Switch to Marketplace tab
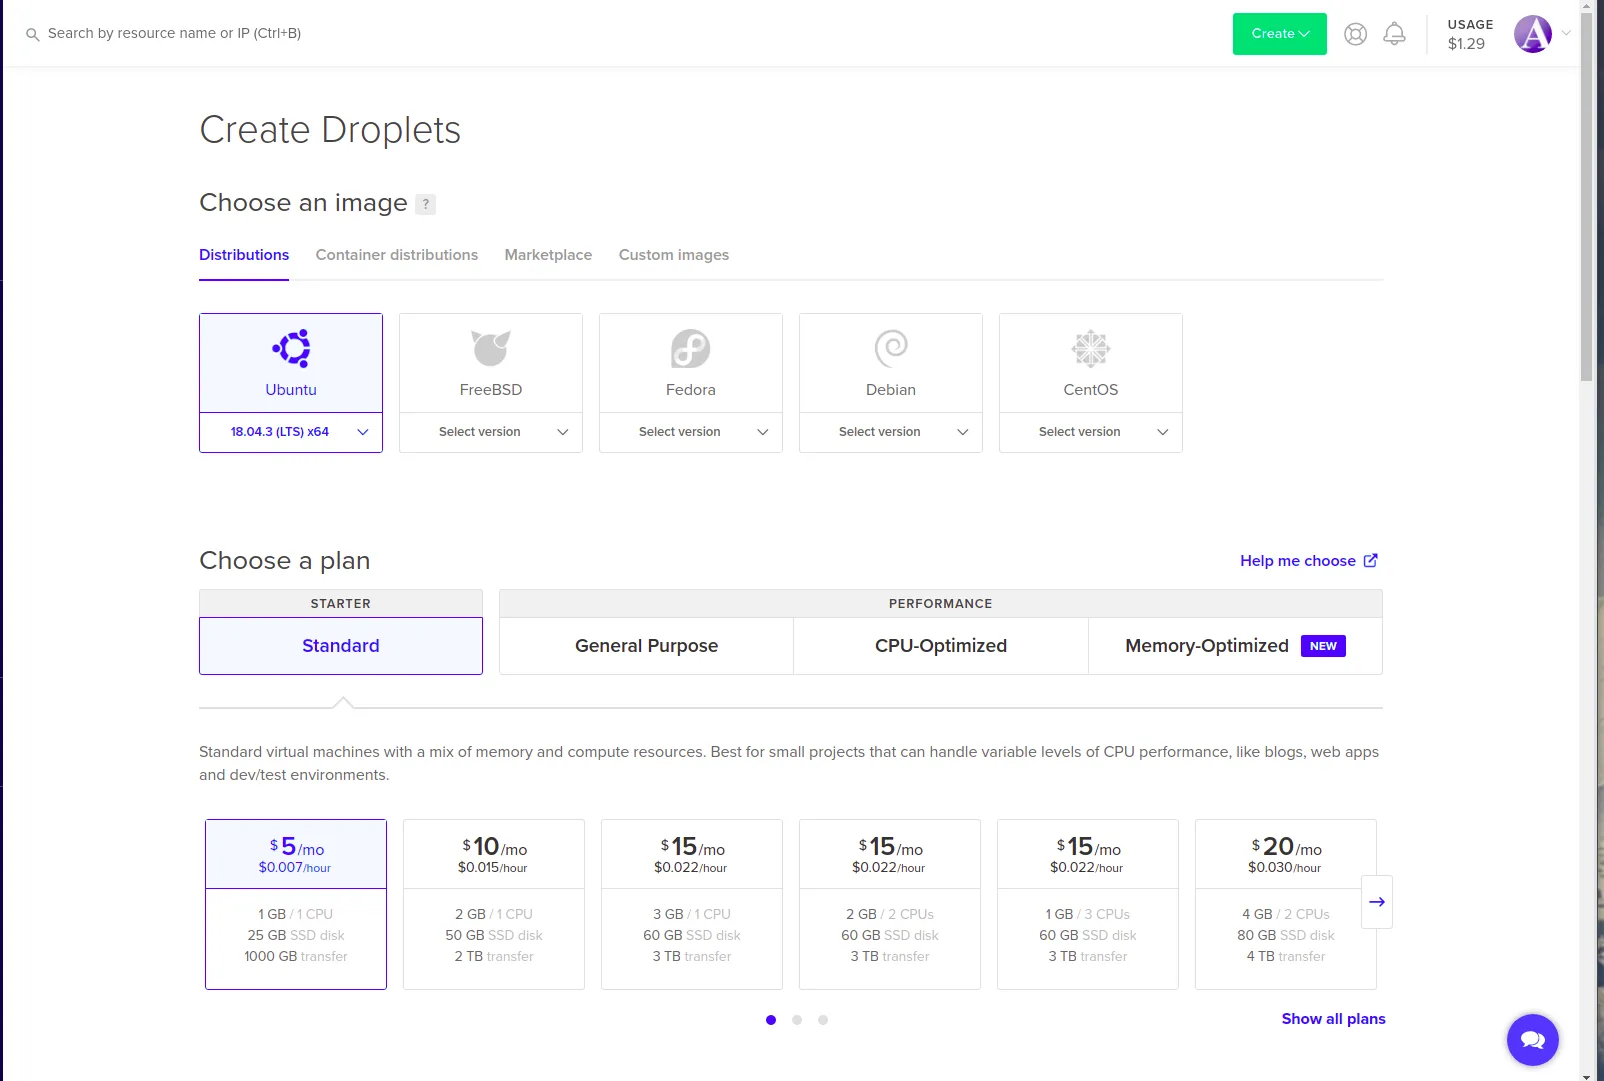 pos(548,255)
